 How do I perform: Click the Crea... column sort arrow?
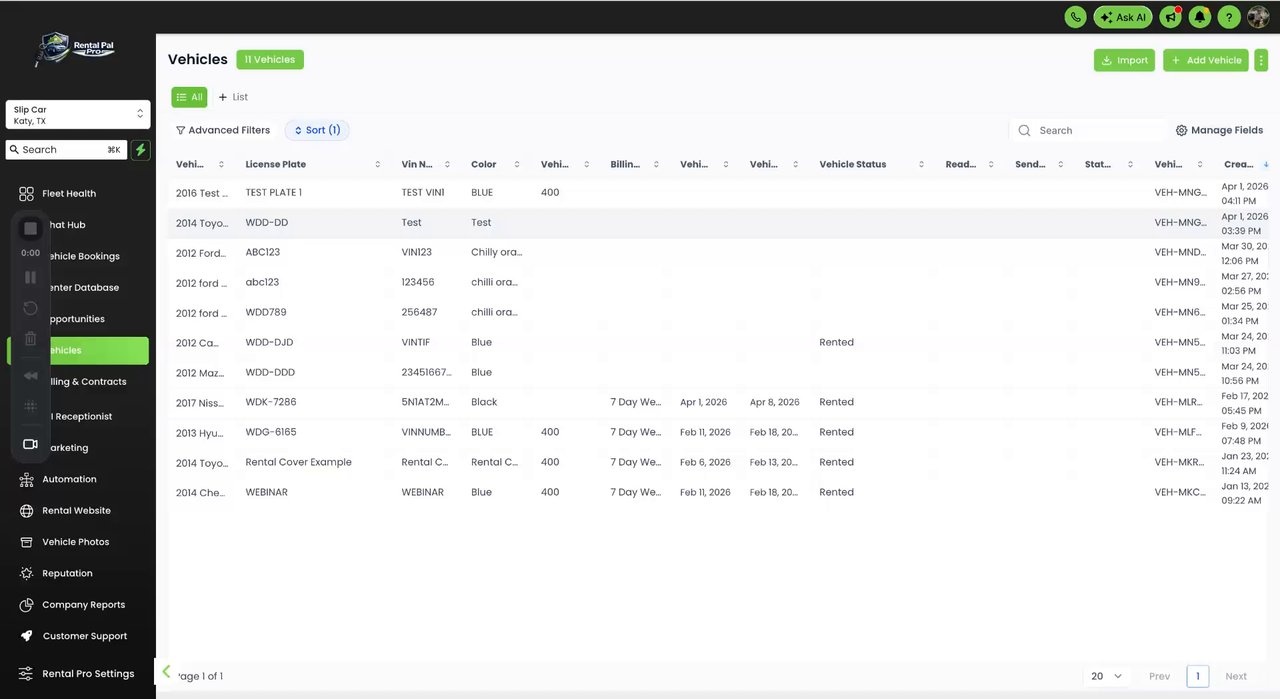1266,164
